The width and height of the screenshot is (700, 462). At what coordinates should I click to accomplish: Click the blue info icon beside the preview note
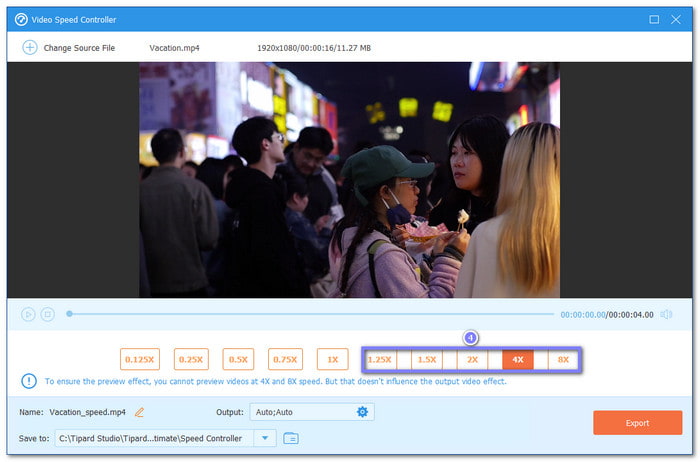(x=29, y=381)
